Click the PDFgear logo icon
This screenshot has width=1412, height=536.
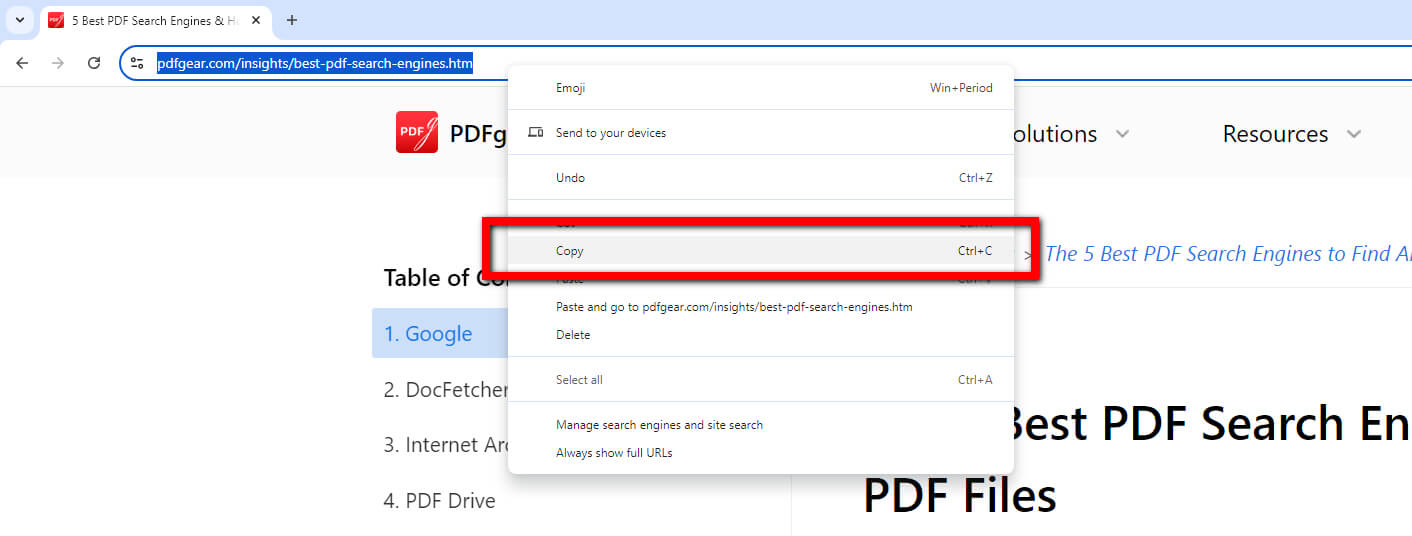point(417,132)
